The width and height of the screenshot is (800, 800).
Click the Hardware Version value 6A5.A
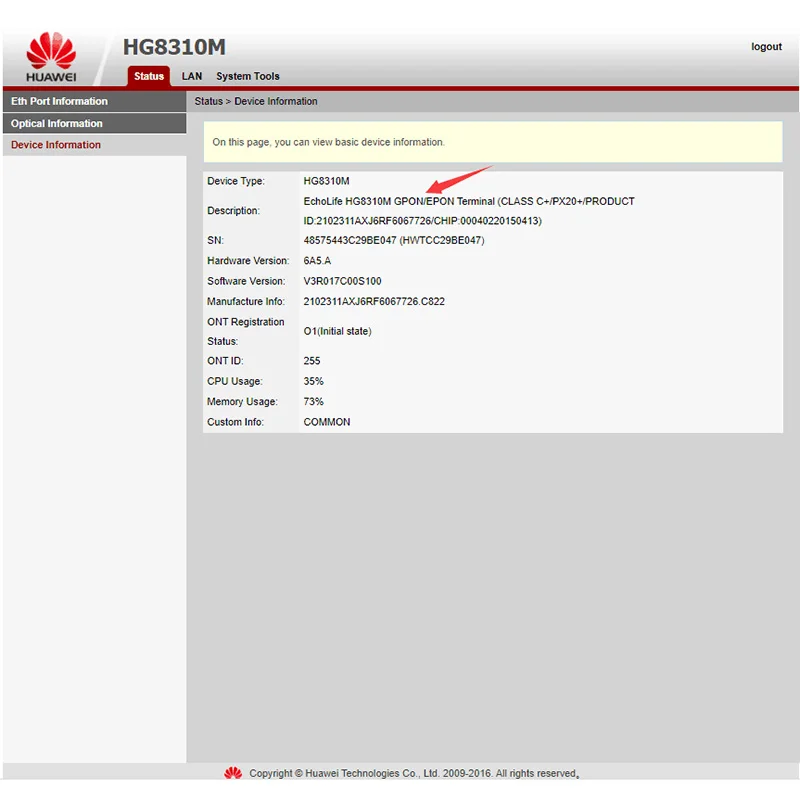click(x=317, y=261)
